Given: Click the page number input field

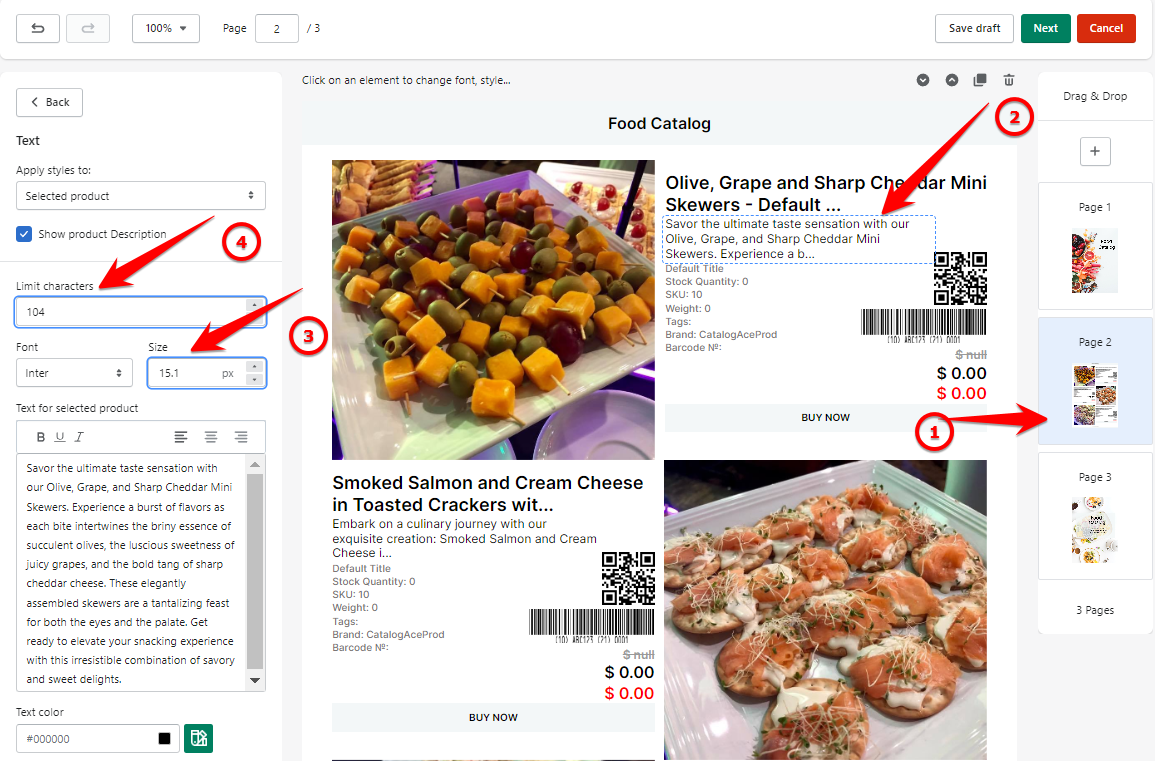Looking at the screenshot, I should point(276,28).
